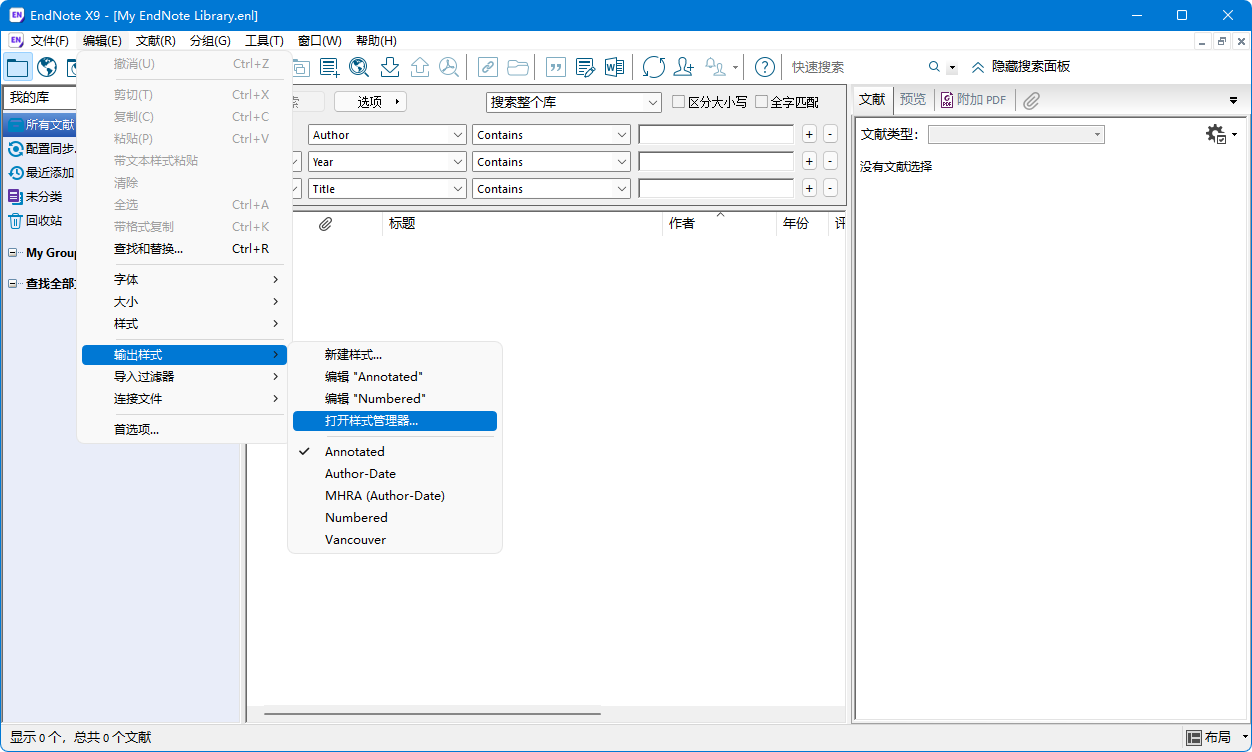Click the Sync library icon

tap(654, 67)
